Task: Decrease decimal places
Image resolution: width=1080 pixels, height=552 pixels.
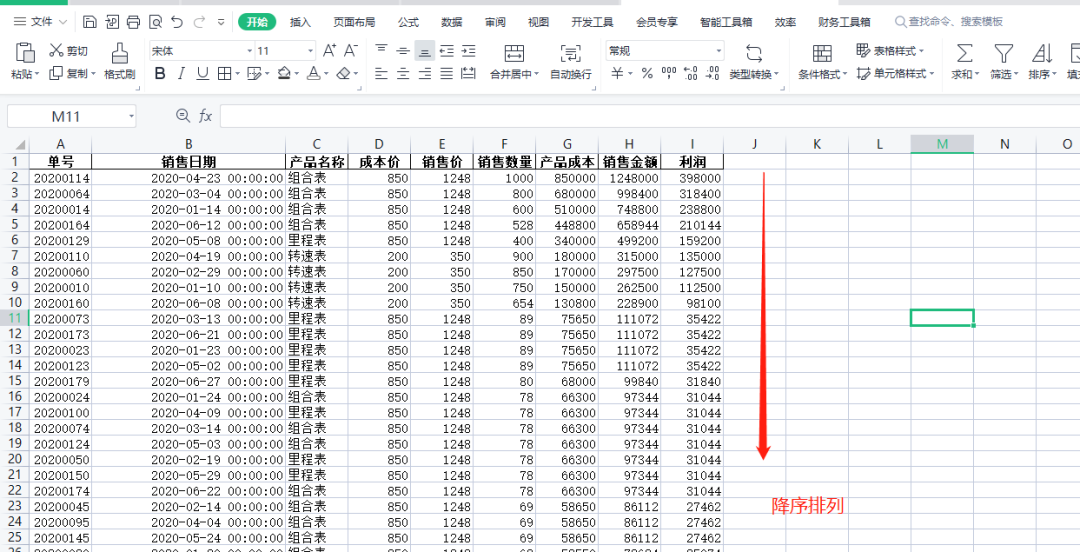Action: click(x=713, y=73)
